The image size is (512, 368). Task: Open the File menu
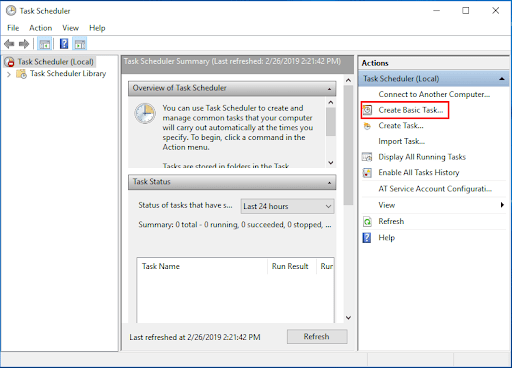click(x=13, y=28)
